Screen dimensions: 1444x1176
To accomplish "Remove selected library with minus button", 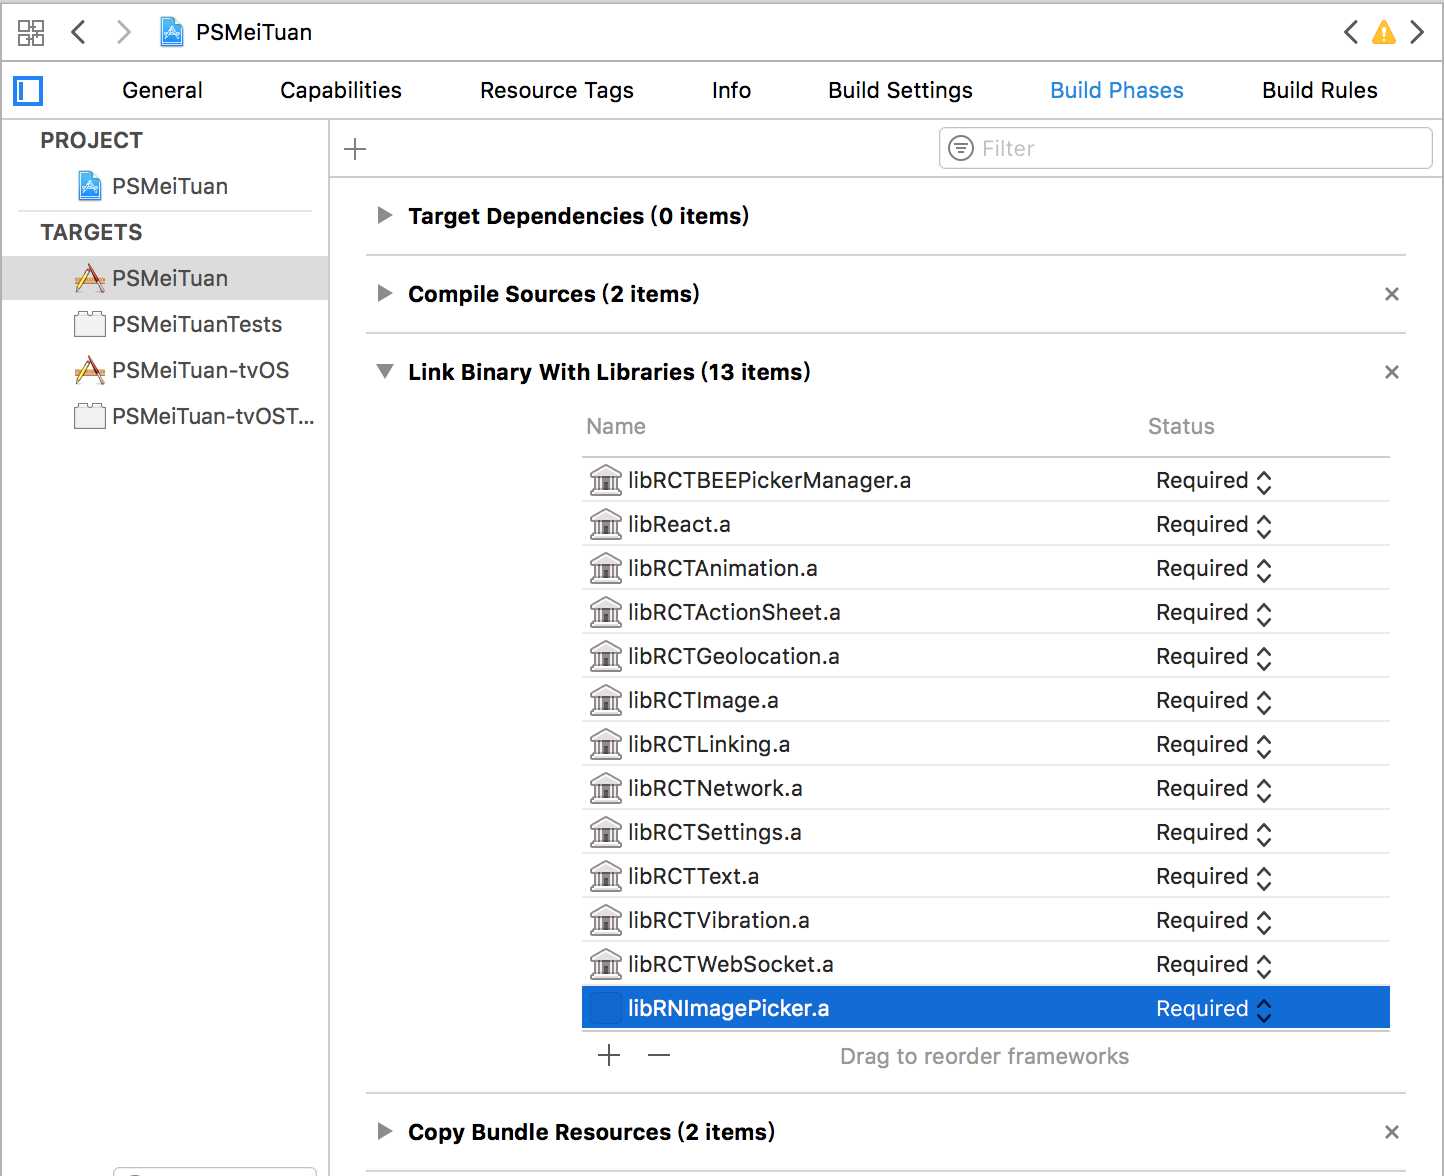I will point(659,1055).
